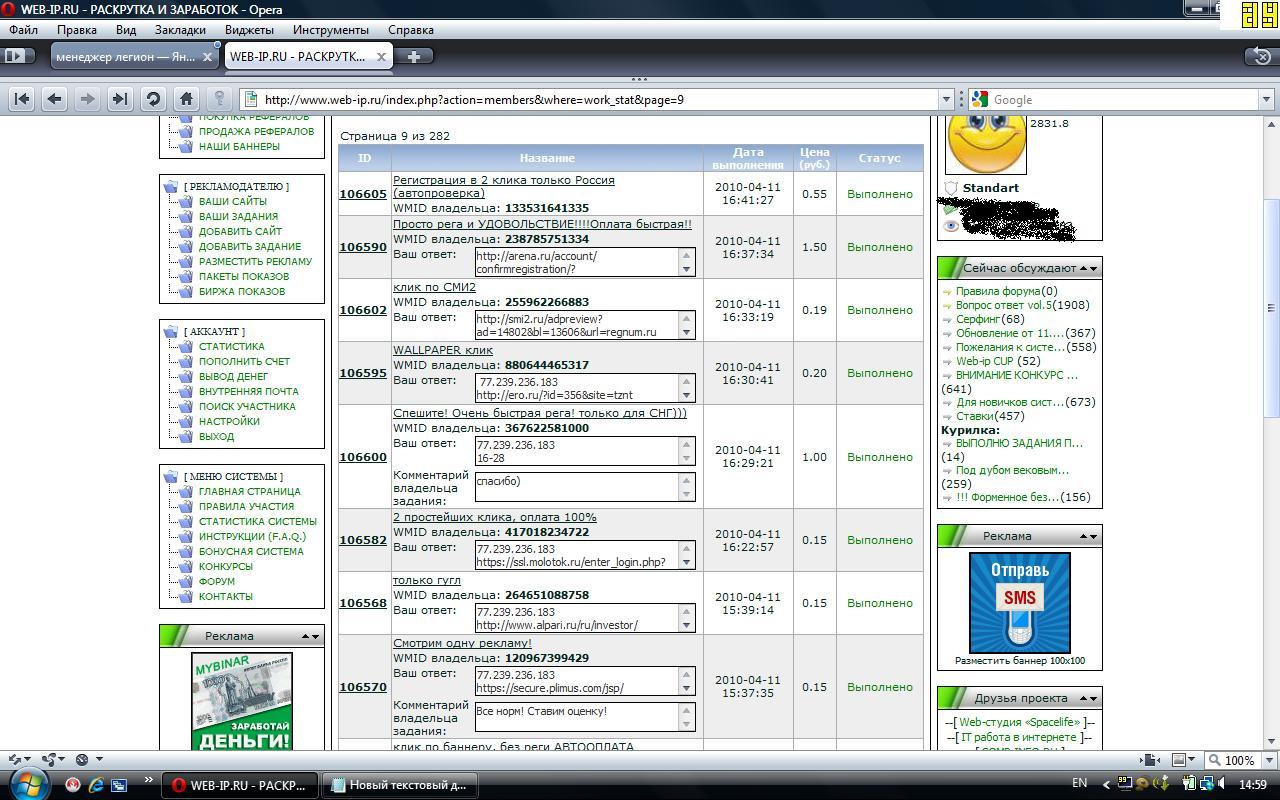
Task: Open search engine dropdown arrow
Action: pos(1265,99)
